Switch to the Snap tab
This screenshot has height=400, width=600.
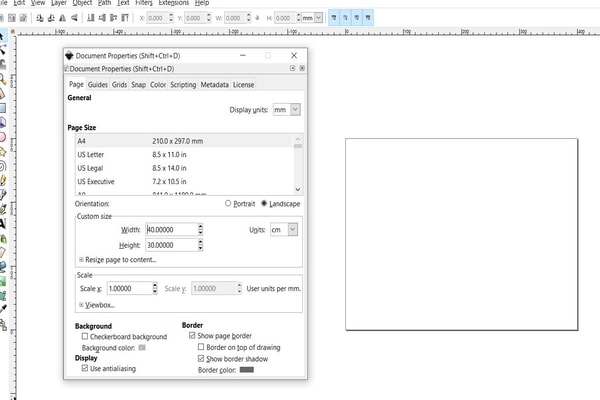(139, 85)
